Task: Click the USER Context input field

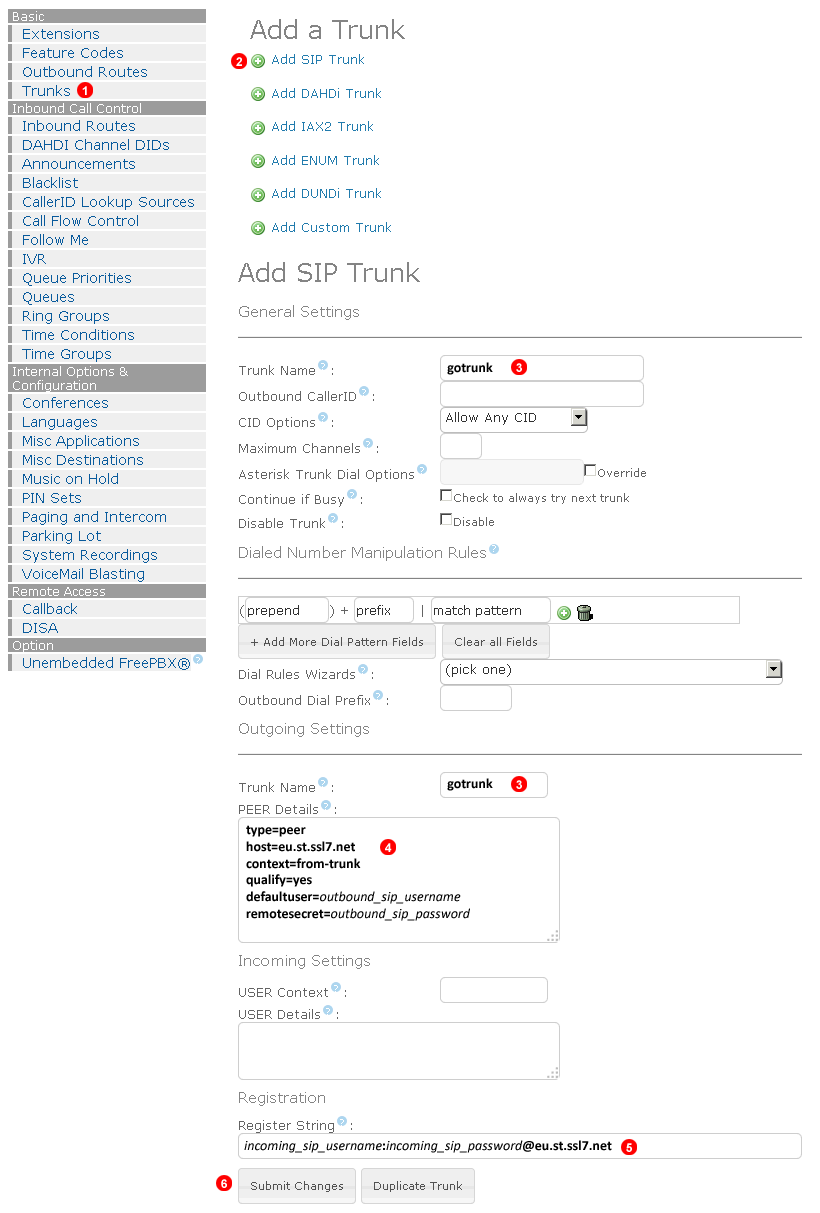Action: pos(494,990)
